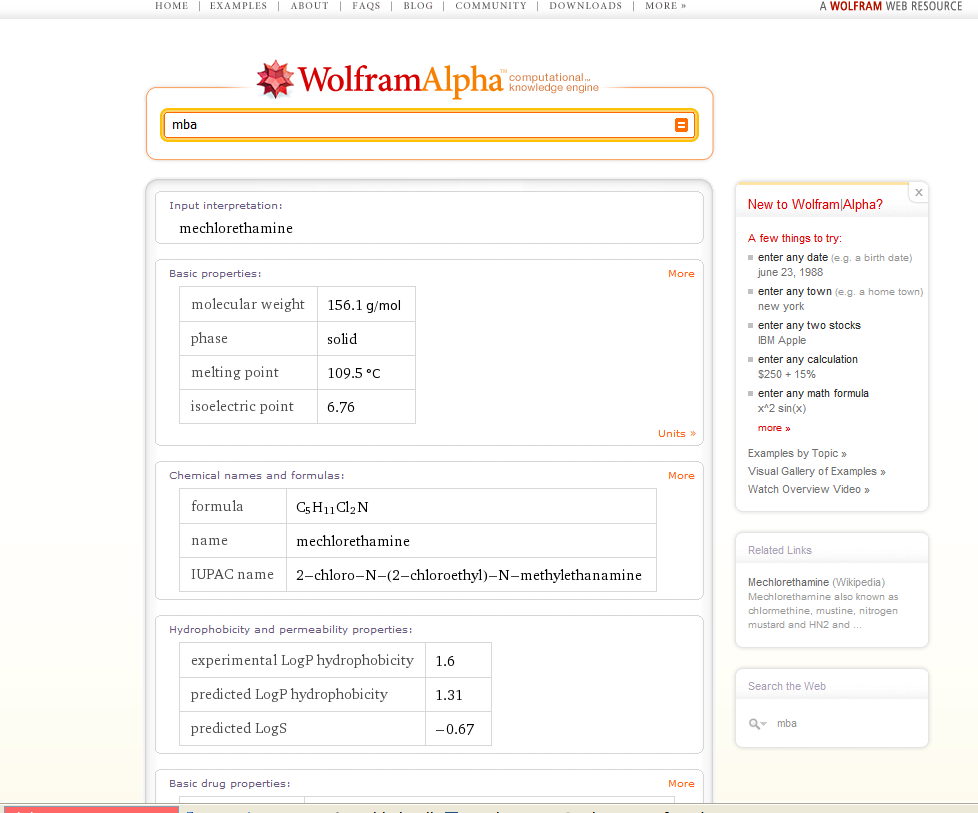Click Watch Overview Video link
This screenshot has width=978, height=813.
coord(808,489)
